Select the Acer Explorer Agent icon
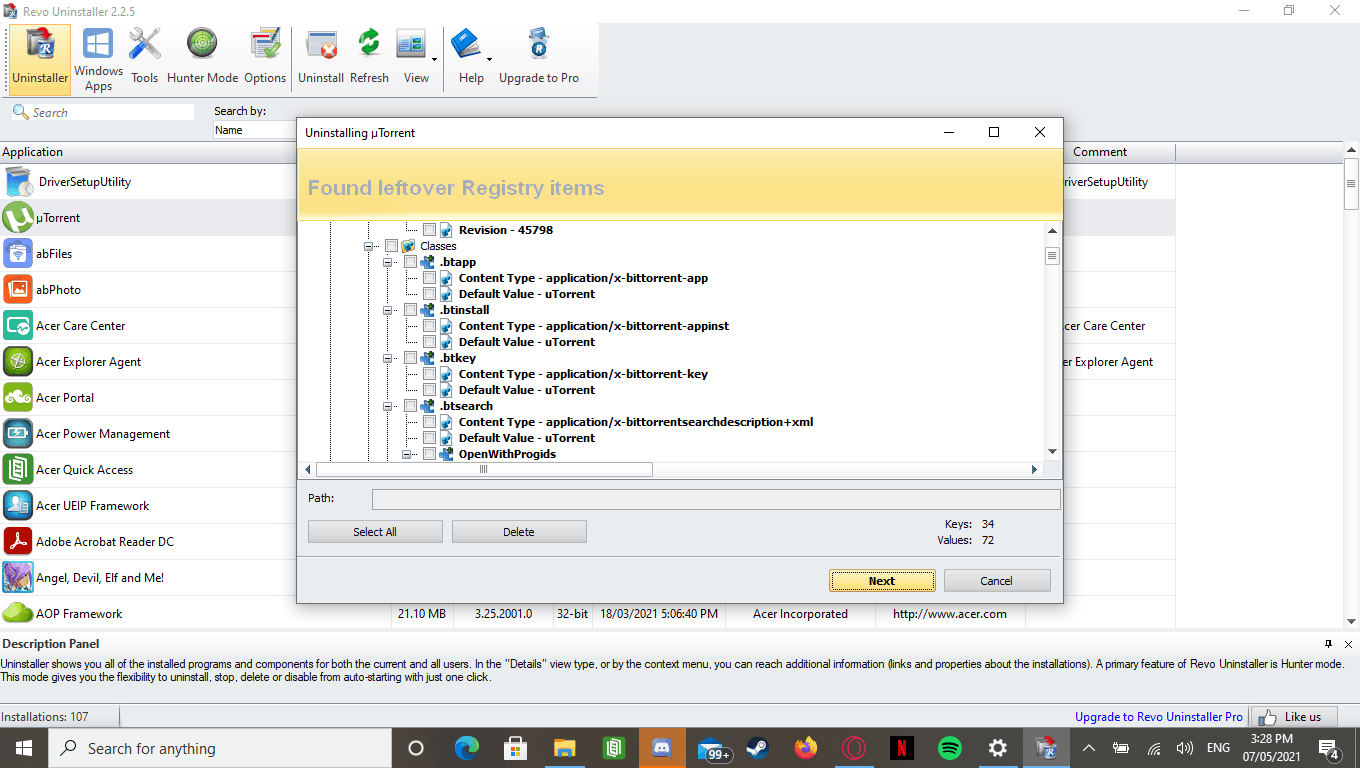This screenshot has width=1360, height=768. point(18,362)
